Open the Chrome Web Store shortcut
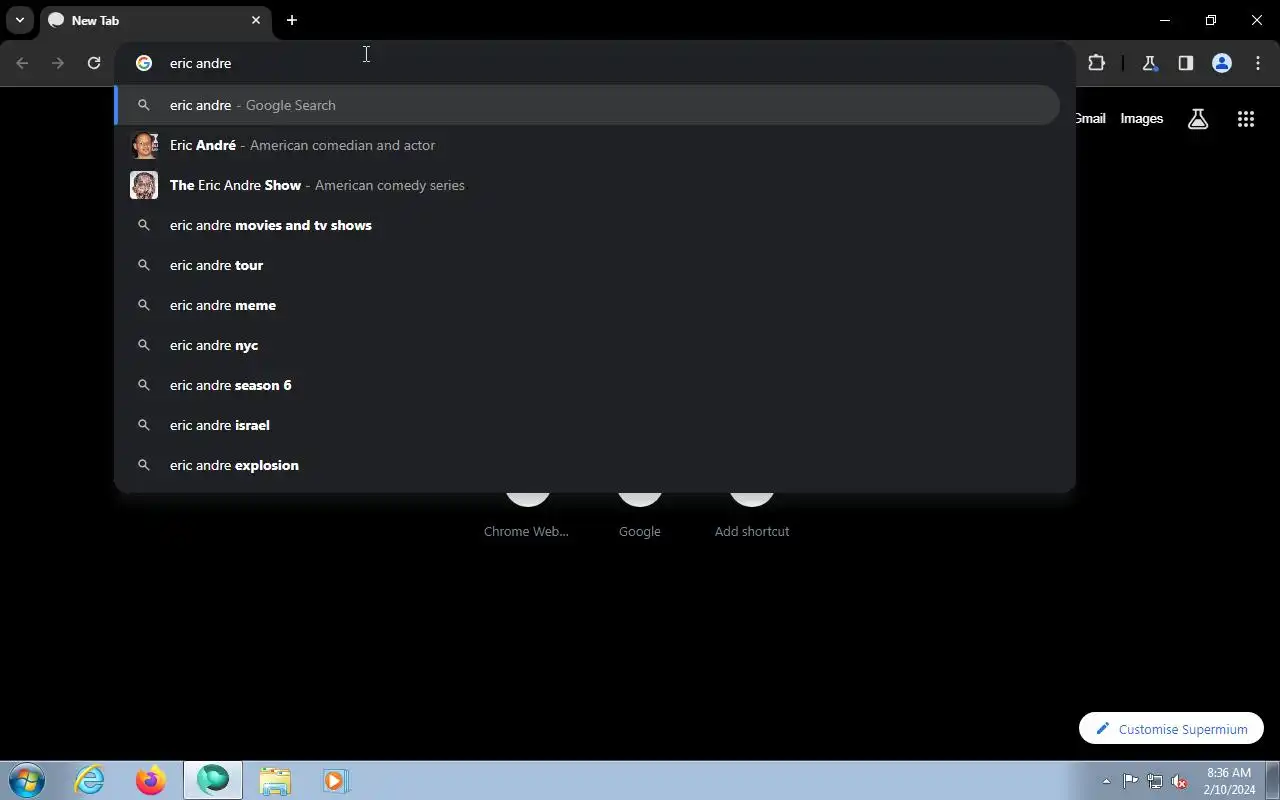 pyautogui.click(x=526, y=515)
